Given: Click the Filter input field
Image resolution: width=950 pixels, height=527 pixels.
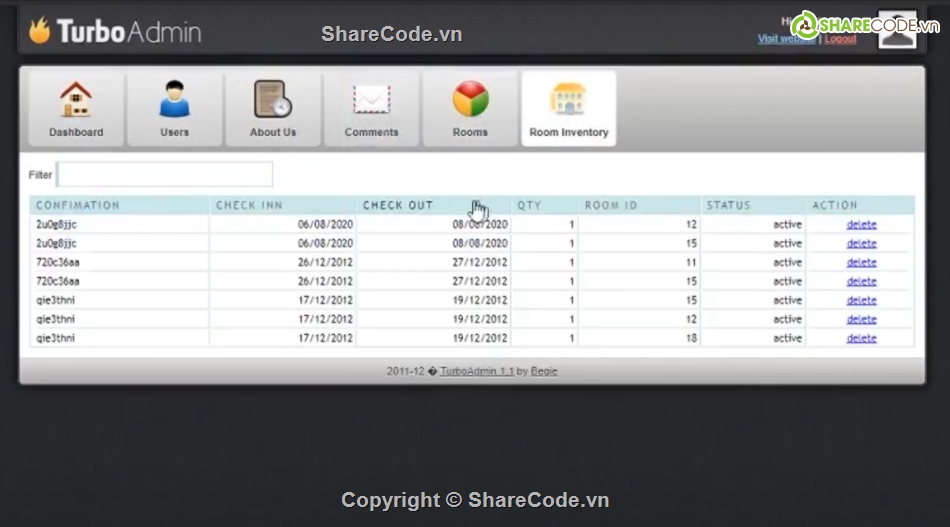Looking at the screenshot, I should (x=165, y=174).
